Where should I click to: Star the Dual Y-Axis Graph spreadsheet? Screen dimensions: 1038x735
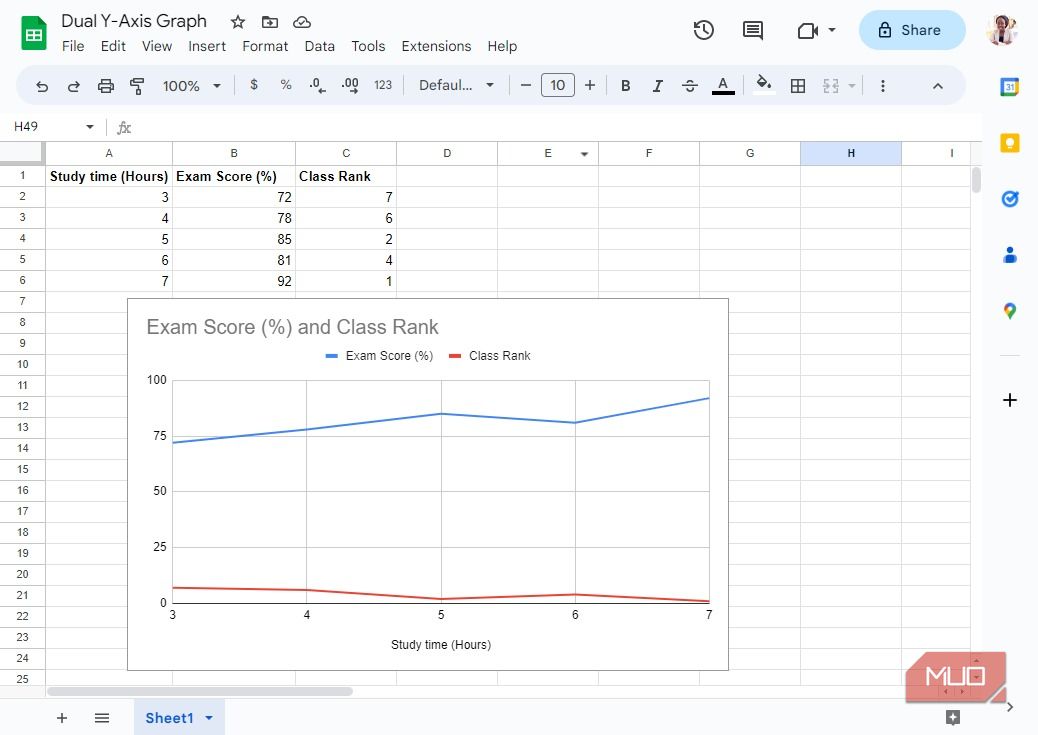237,21
